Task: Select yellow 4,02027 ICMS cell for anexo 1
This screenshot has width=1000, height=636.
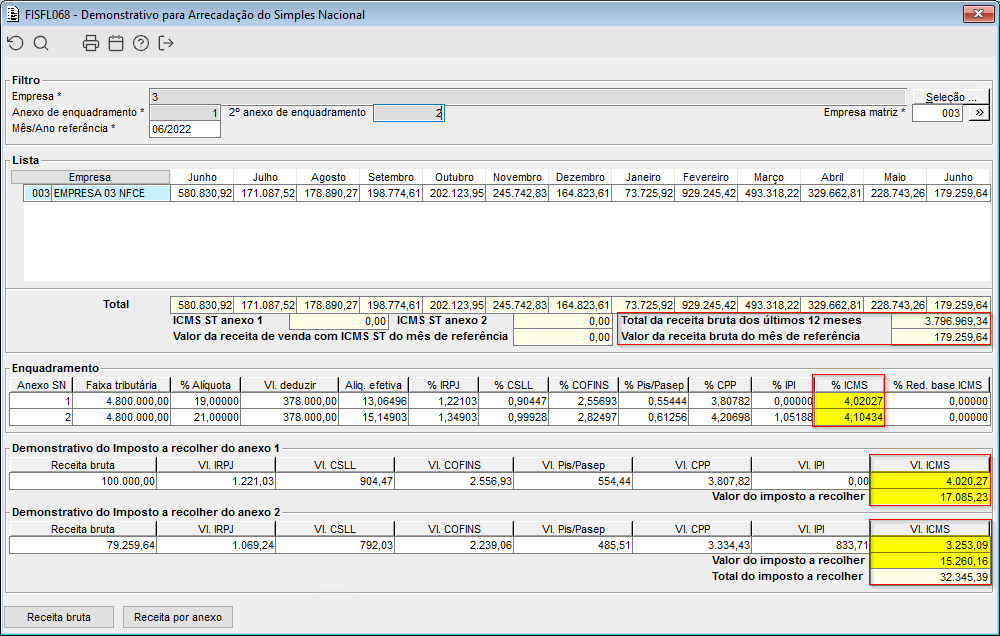Action: 848,401
